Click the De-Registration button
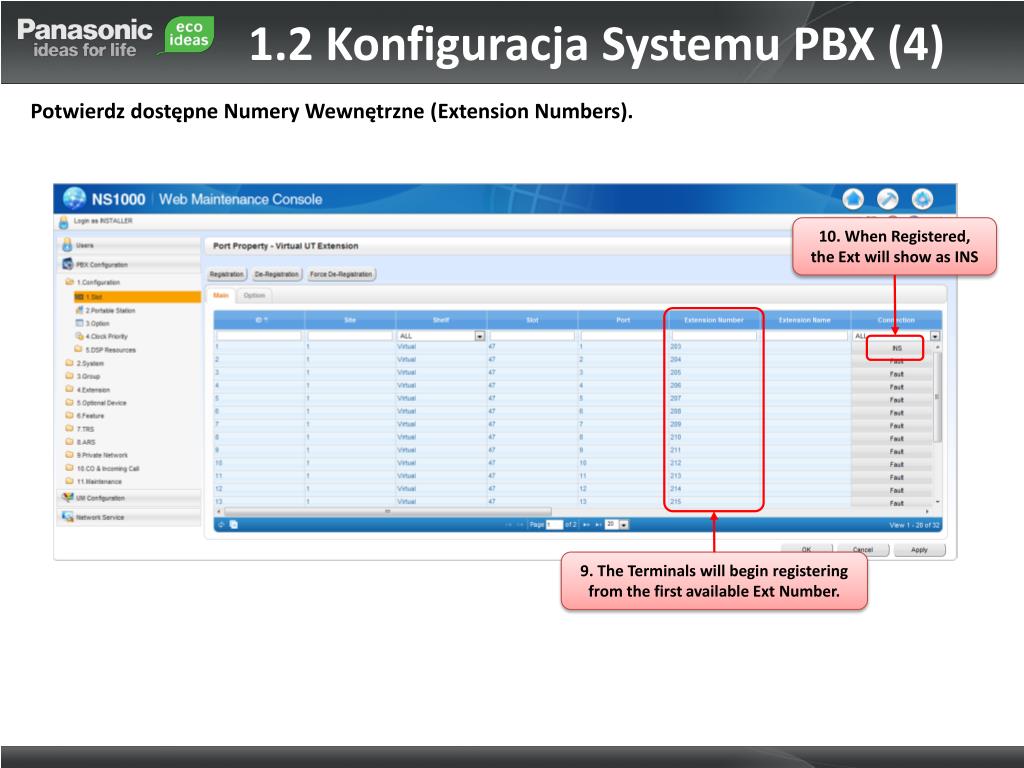Image resolution: width=1024 pixels, height=768 pixels. (276, 274)
